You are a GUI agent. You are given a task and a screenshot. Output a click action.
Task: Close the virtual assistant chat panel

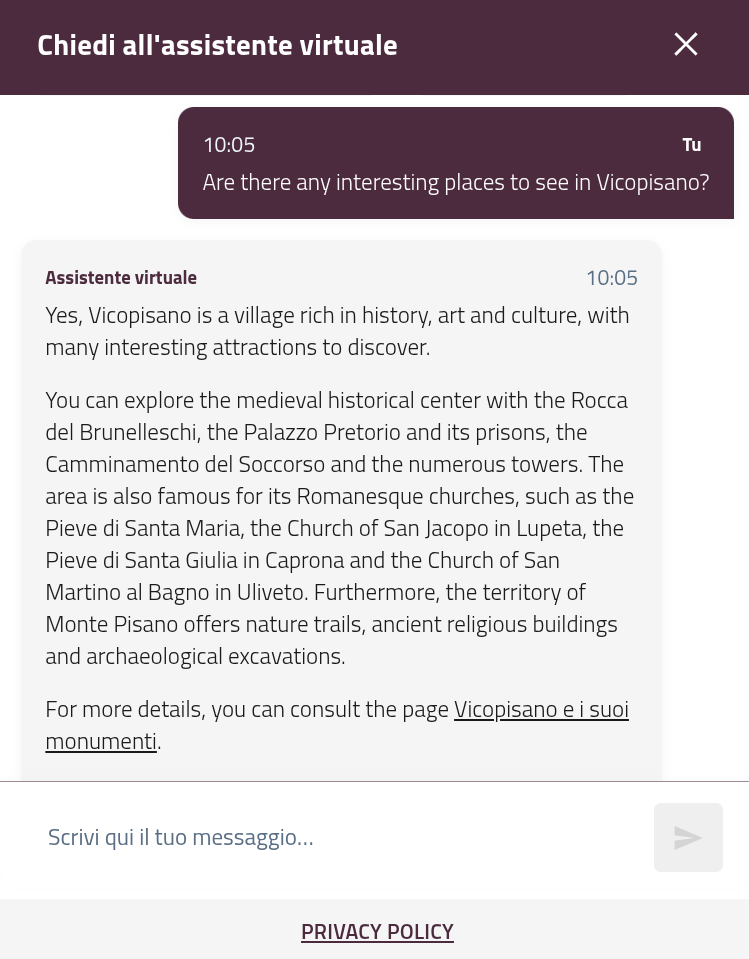click(686, 44)
